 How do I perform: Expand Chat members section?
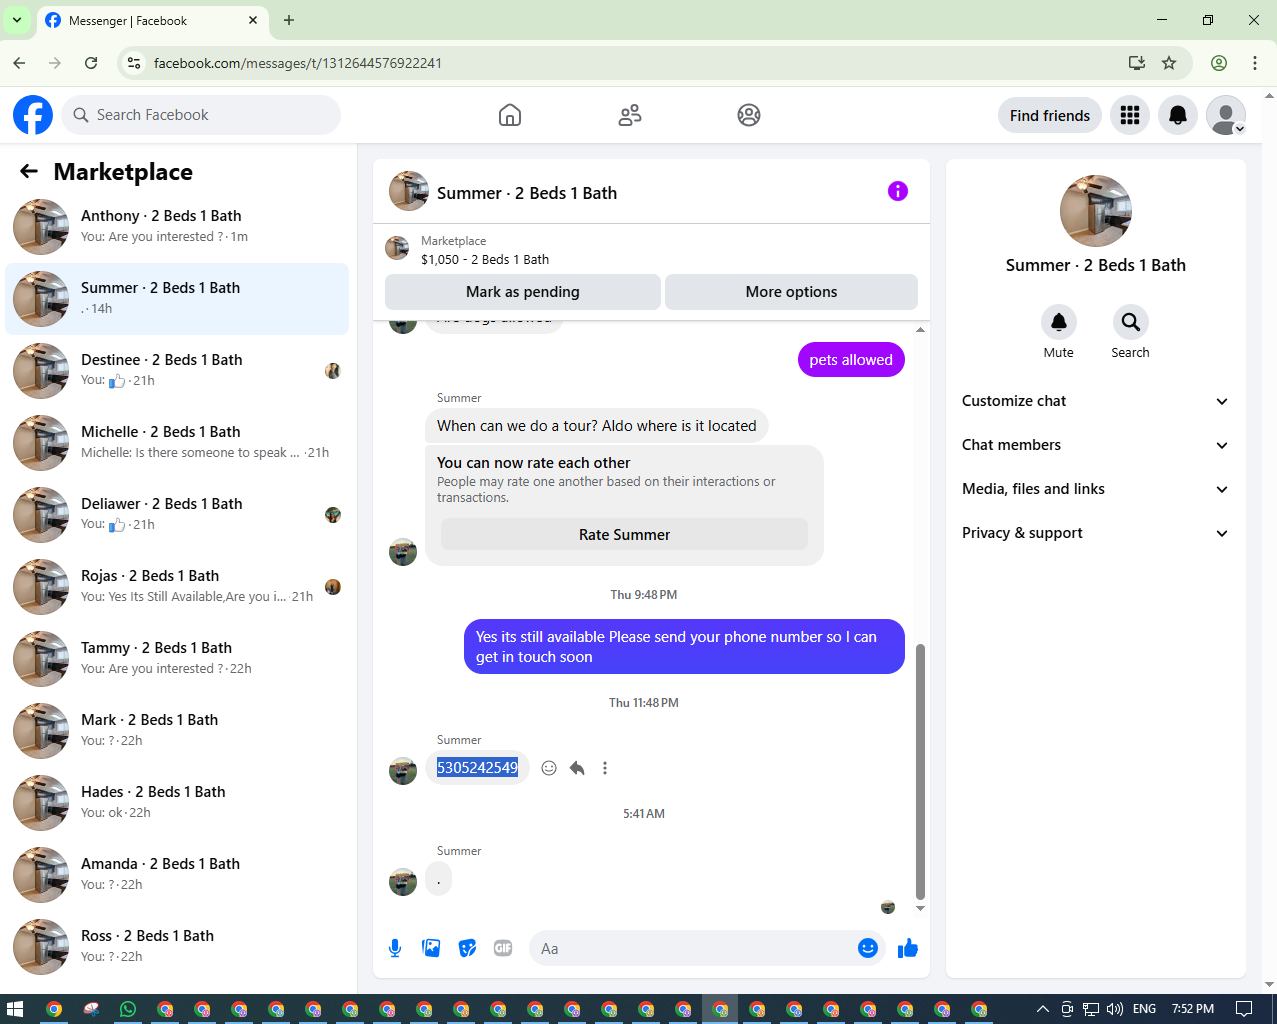1095,445
